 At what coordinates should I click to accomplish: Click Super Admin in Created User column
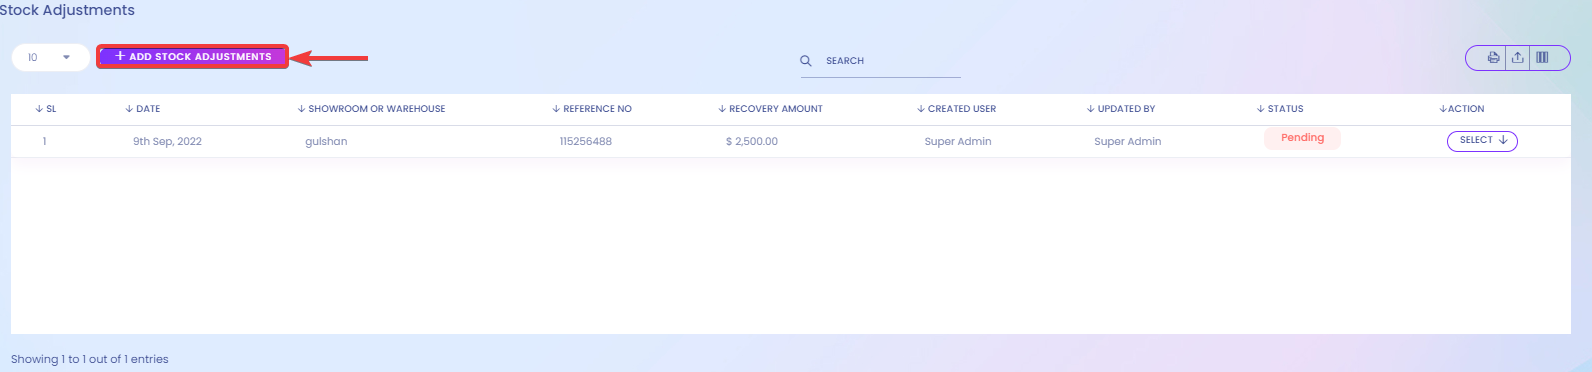(x=958, y=142)
